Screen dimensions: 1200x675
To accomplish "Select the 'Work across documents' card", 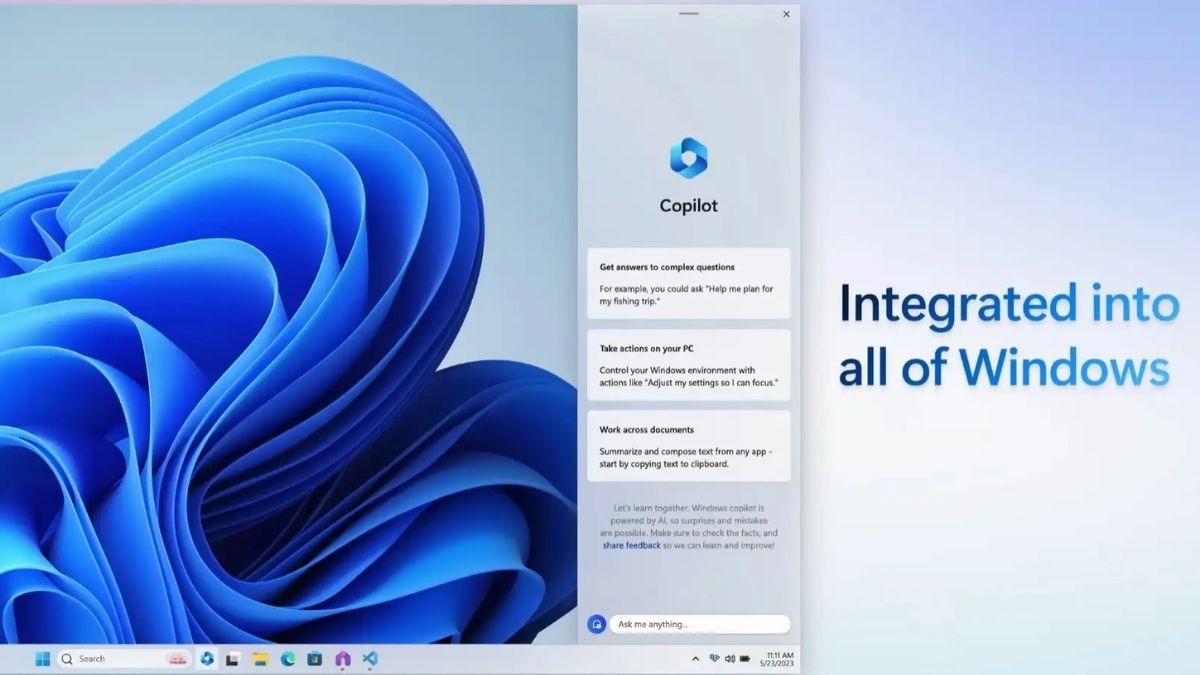I will pos(689,446).
